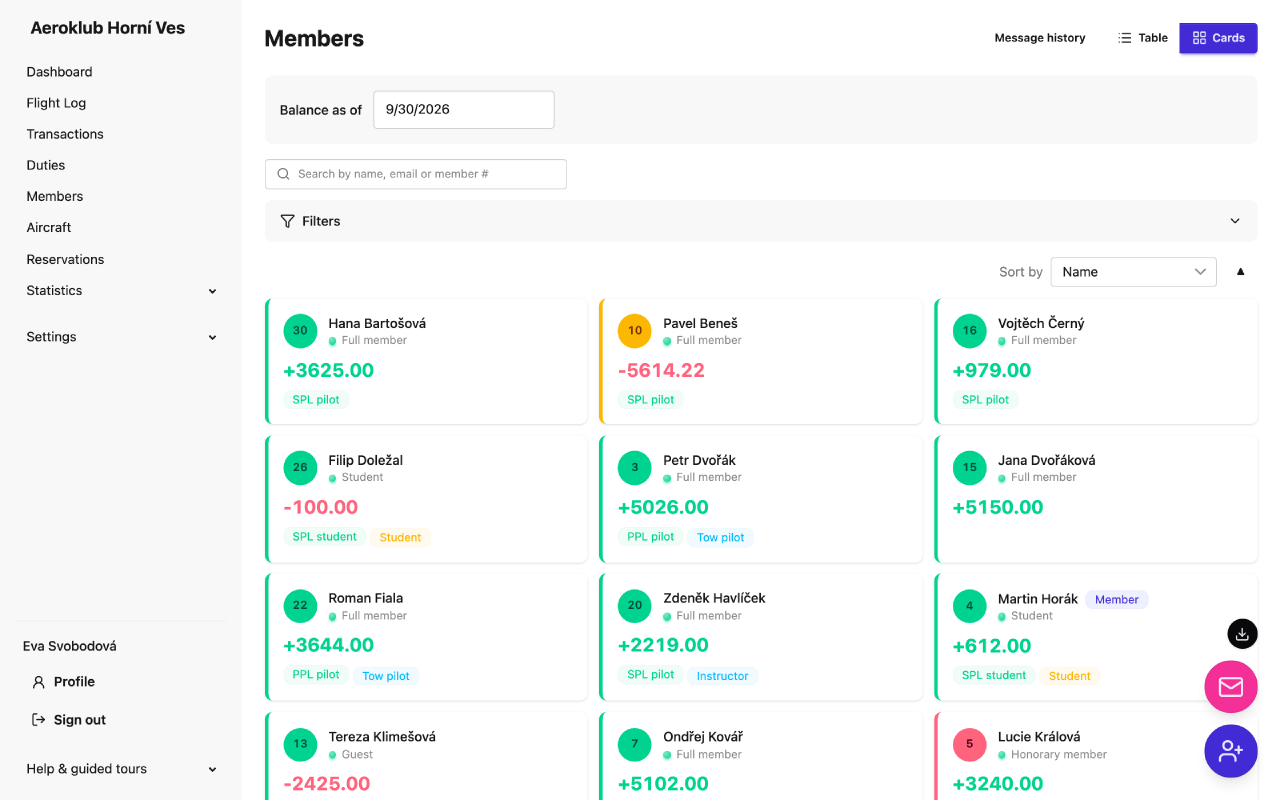Image resolution: width=1280 pixels, height=800 pixels.
Task: Click Tow pilot tag on Petr Dvořák
Action: (721, 538)
